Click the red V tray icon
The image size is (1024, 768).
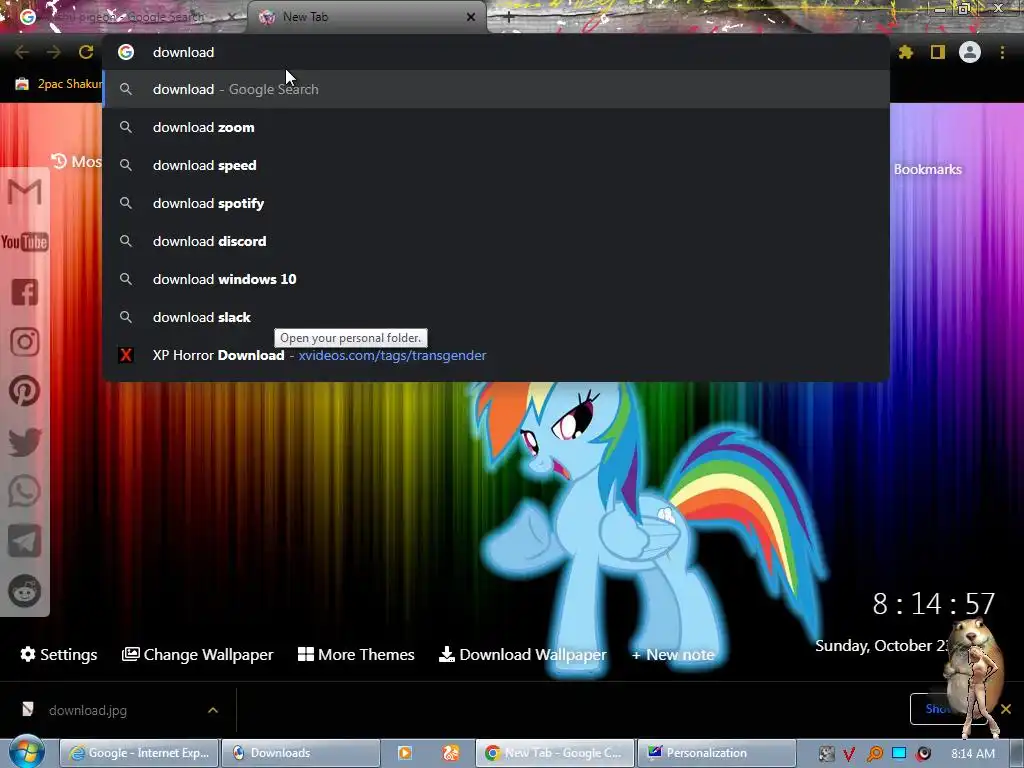850,754
